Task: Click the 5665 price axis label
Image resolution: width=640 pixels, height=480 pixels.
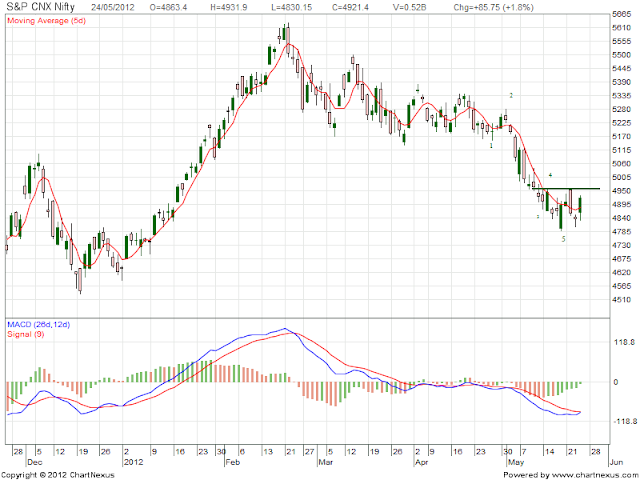Action: (622, 14)
